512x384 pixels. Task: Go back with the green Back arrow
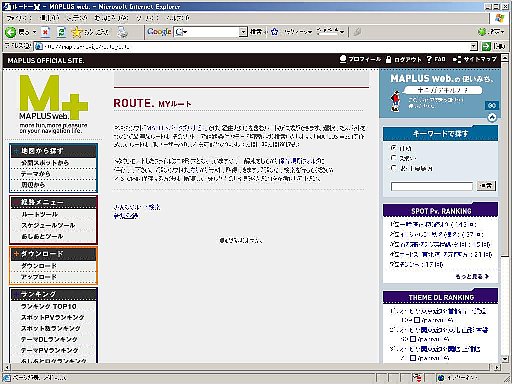point(11,32)
